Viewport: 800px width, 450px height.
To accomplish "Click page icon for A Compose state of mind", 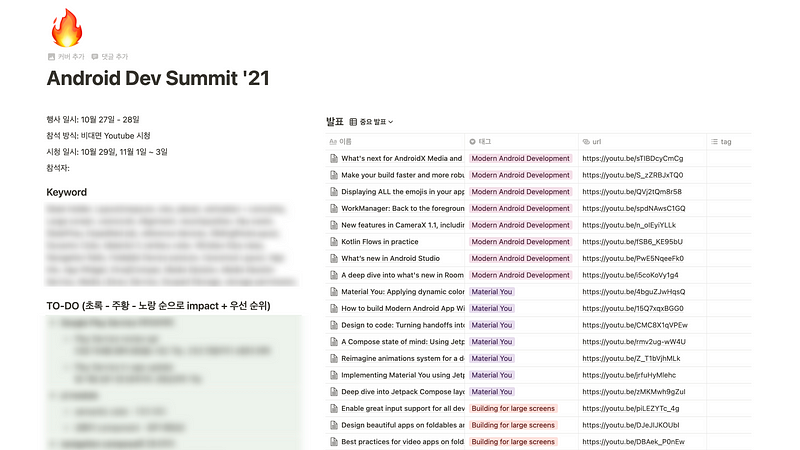I will [334, 342].
